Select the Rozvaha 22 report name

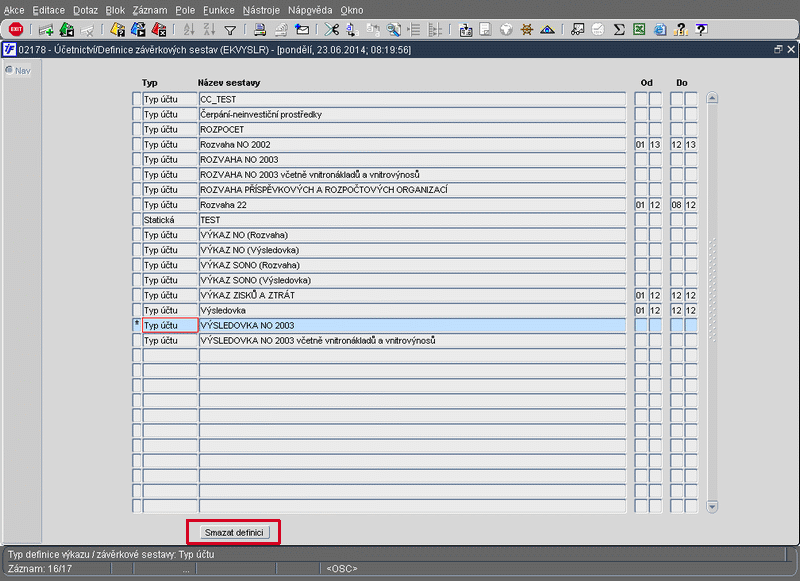[x=412, y=205]
